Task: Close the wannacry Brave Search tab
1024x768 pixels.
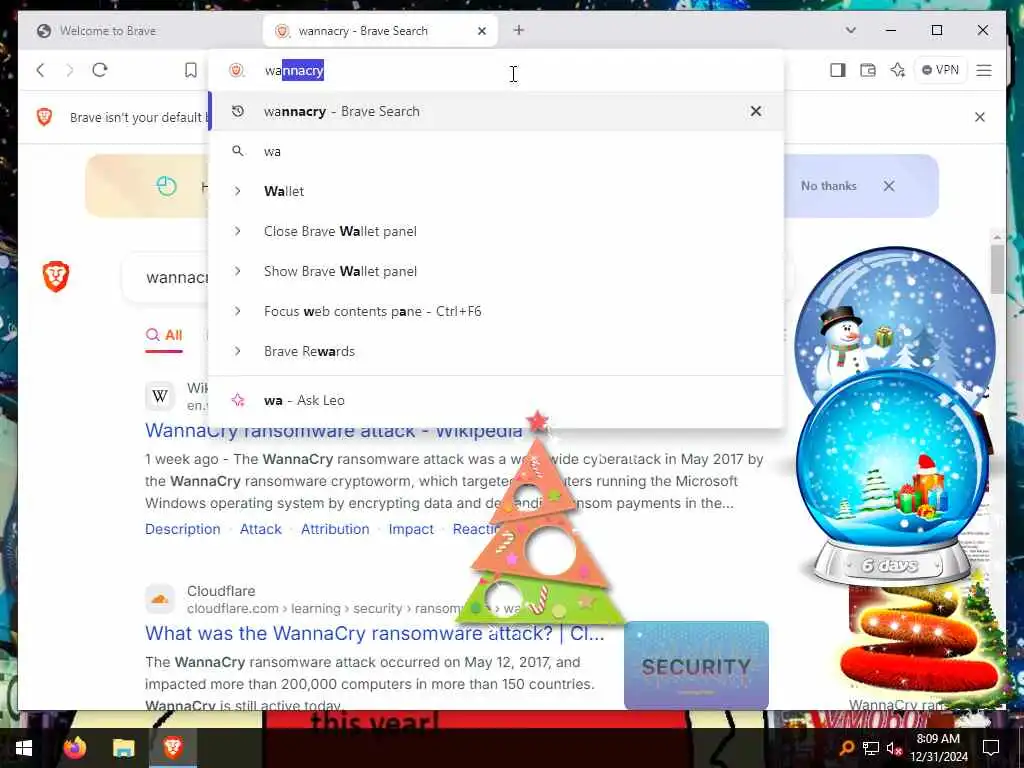Action: [x=482, y=31]
